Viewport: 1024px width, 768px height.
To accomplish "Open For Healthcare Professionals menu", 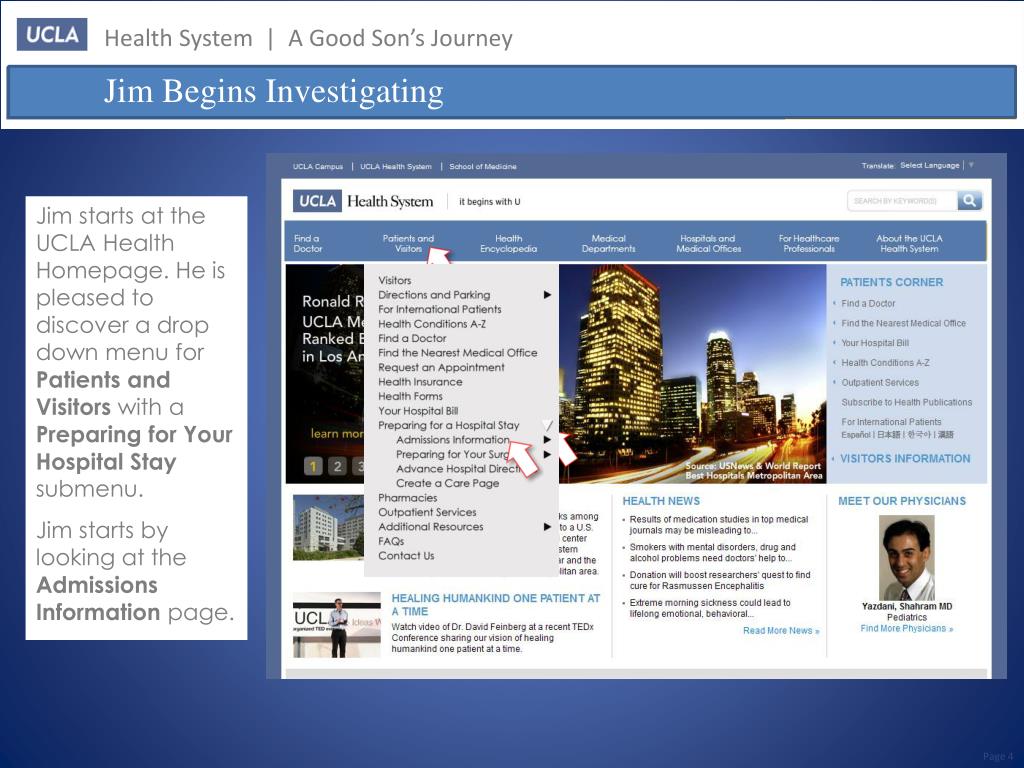I will (x=809, y=244).
